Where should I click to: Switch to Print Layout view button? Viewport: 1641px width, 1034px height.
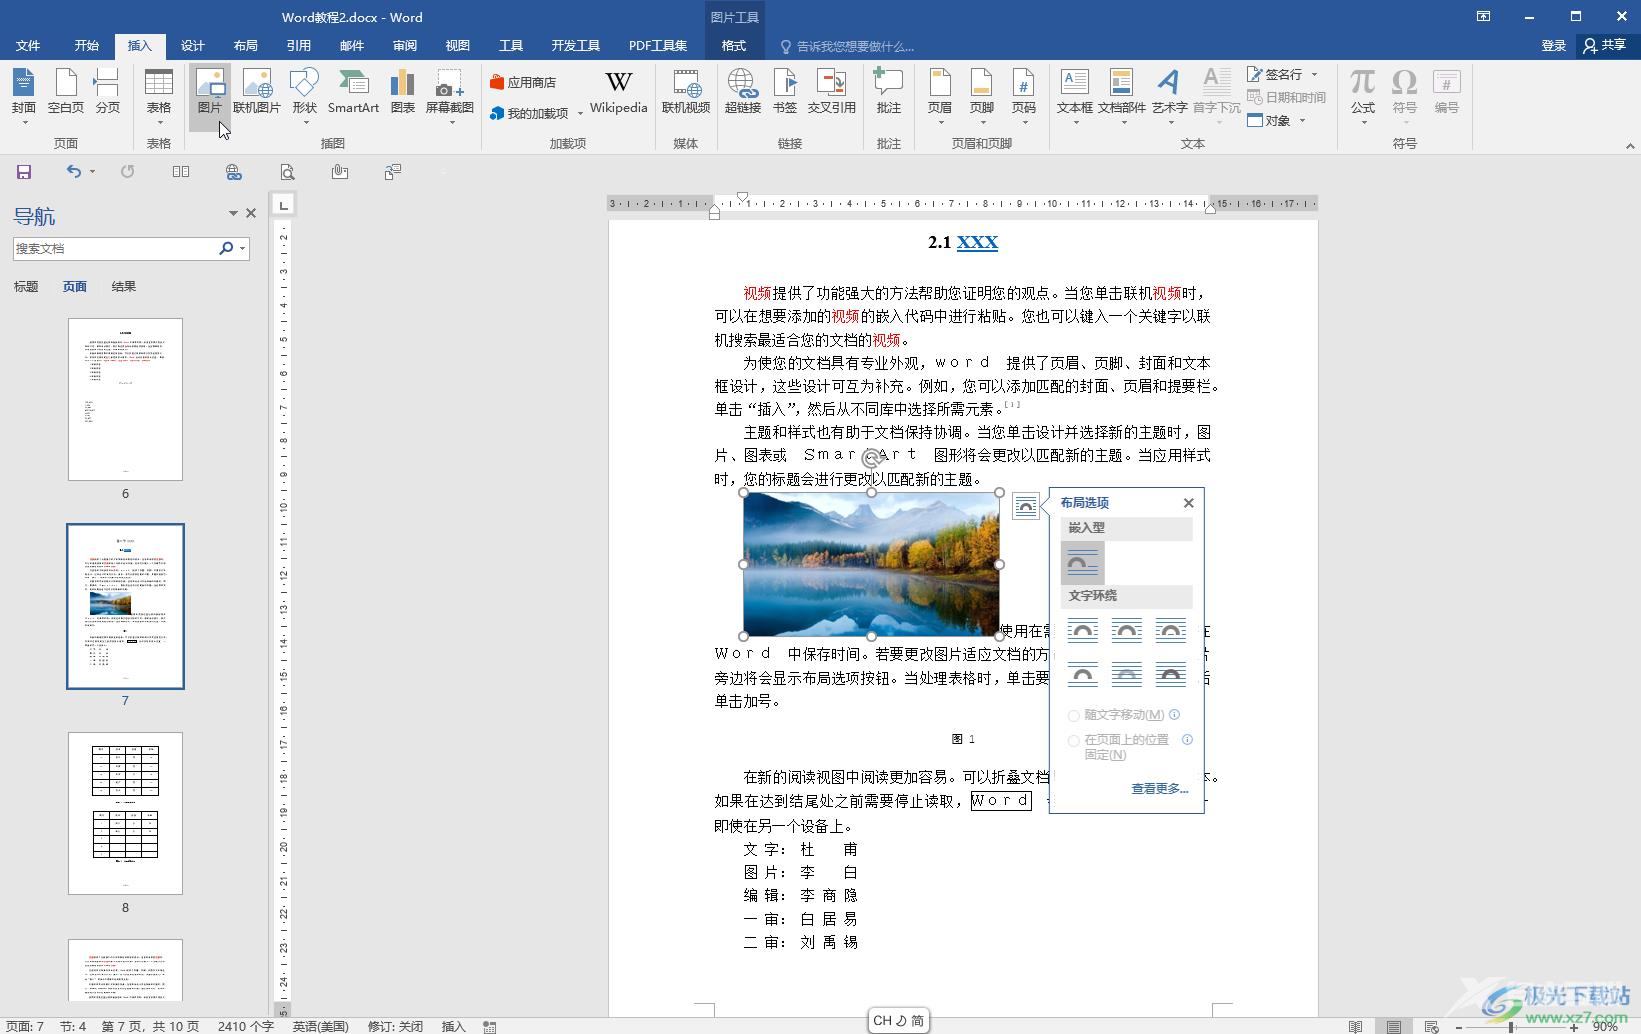click(x=1393, y=1026)
